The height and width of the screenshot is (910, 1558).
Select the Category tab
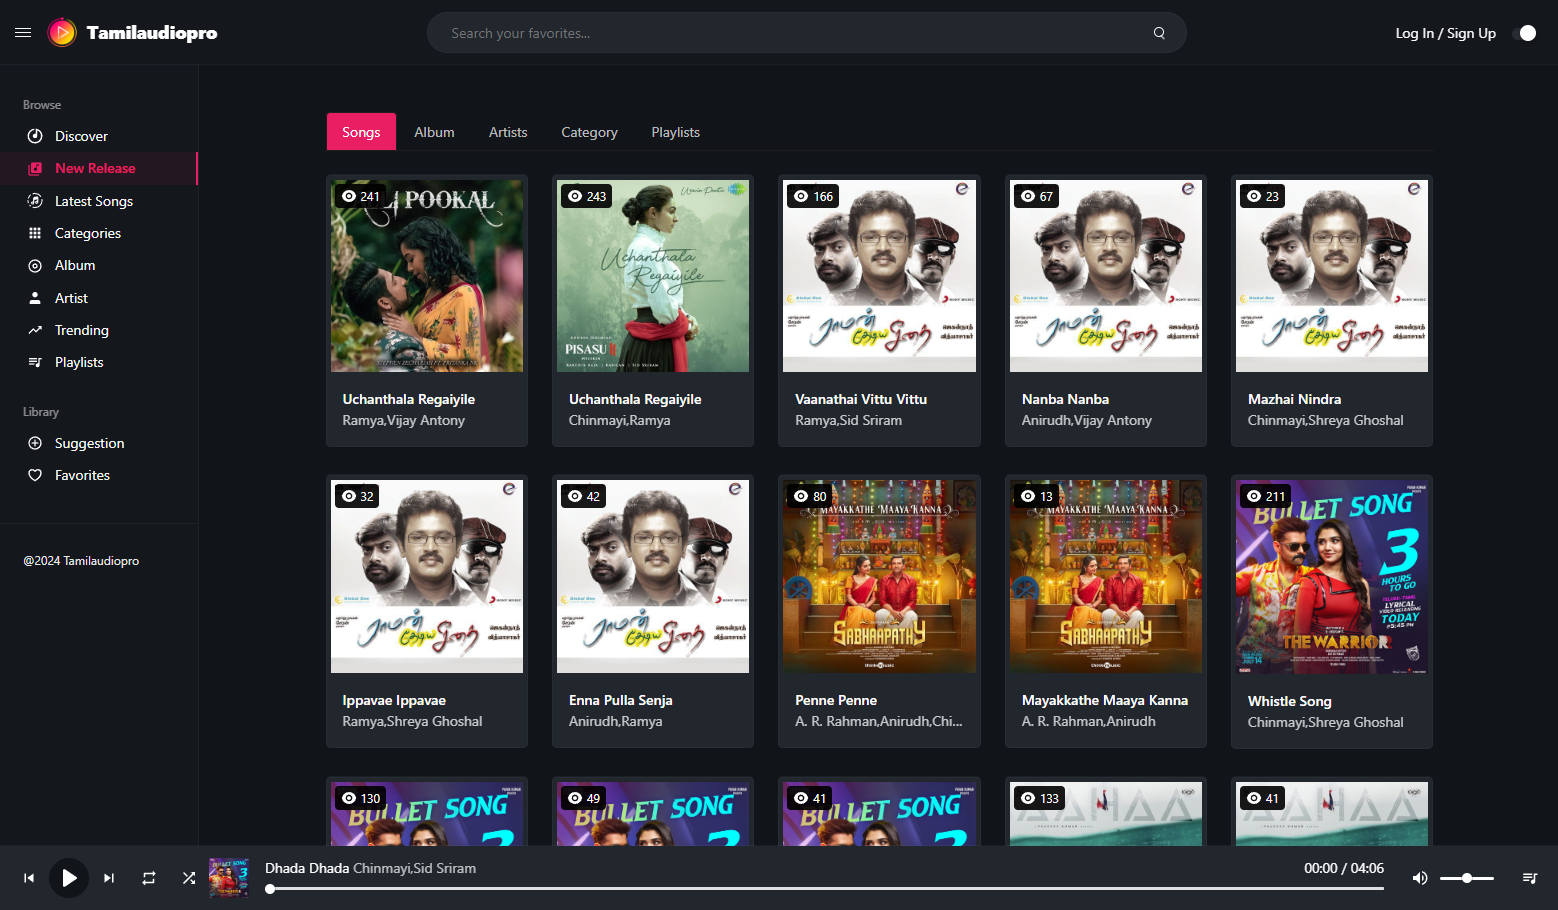coord(589,132)
